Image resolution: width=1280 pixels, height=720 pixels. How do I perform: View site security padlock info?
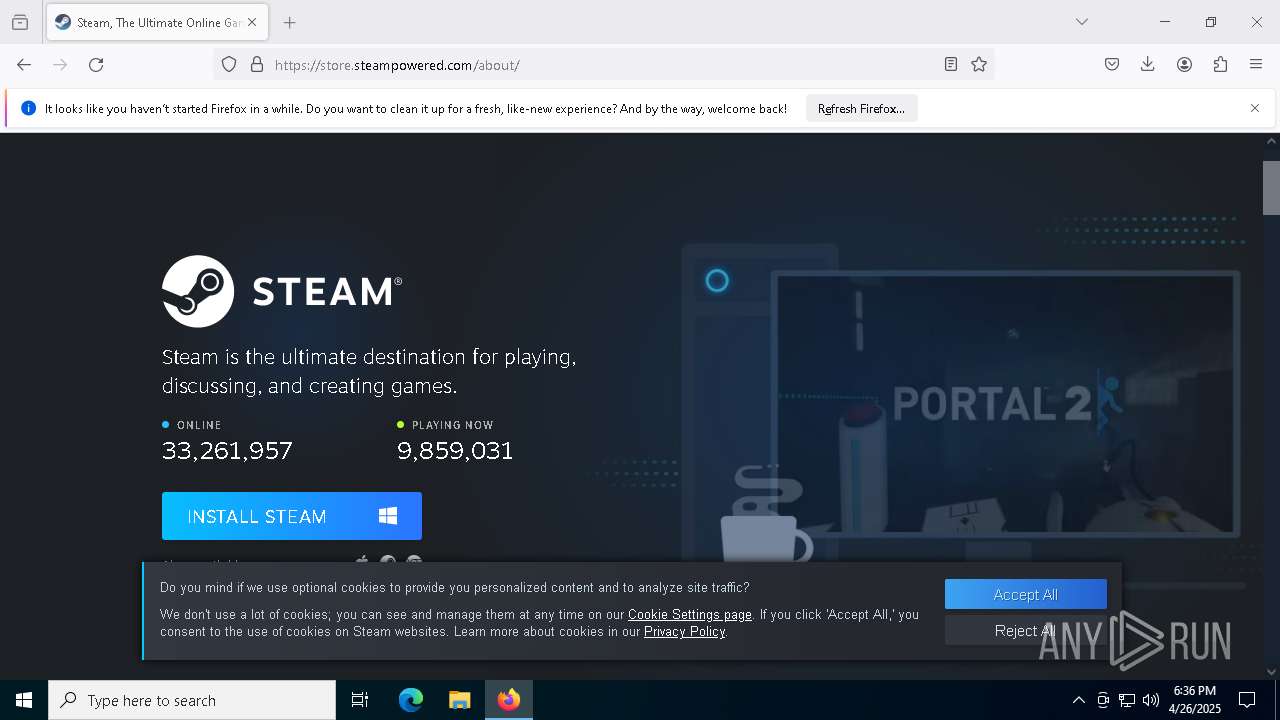pyautogui.click(x=257, y=65)
